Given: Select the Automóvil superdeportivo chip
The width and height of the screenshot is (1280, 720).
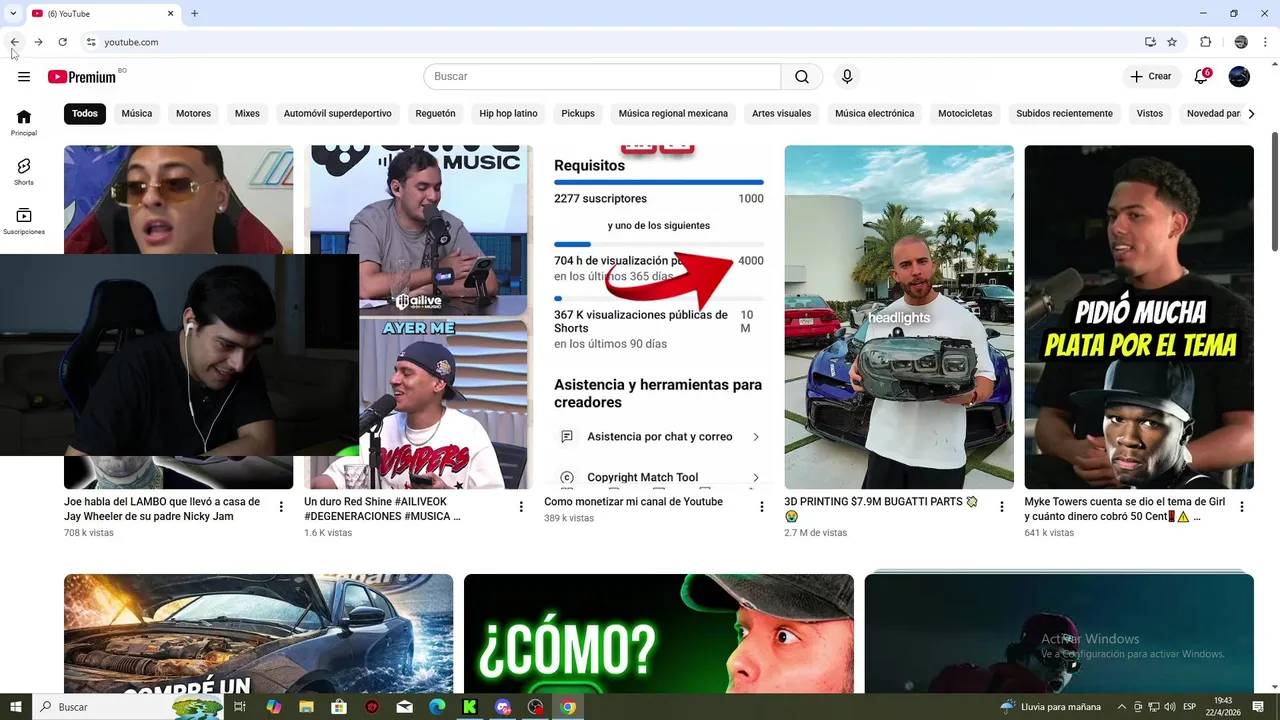Looking at the screenshot, I should pos(338,114).
